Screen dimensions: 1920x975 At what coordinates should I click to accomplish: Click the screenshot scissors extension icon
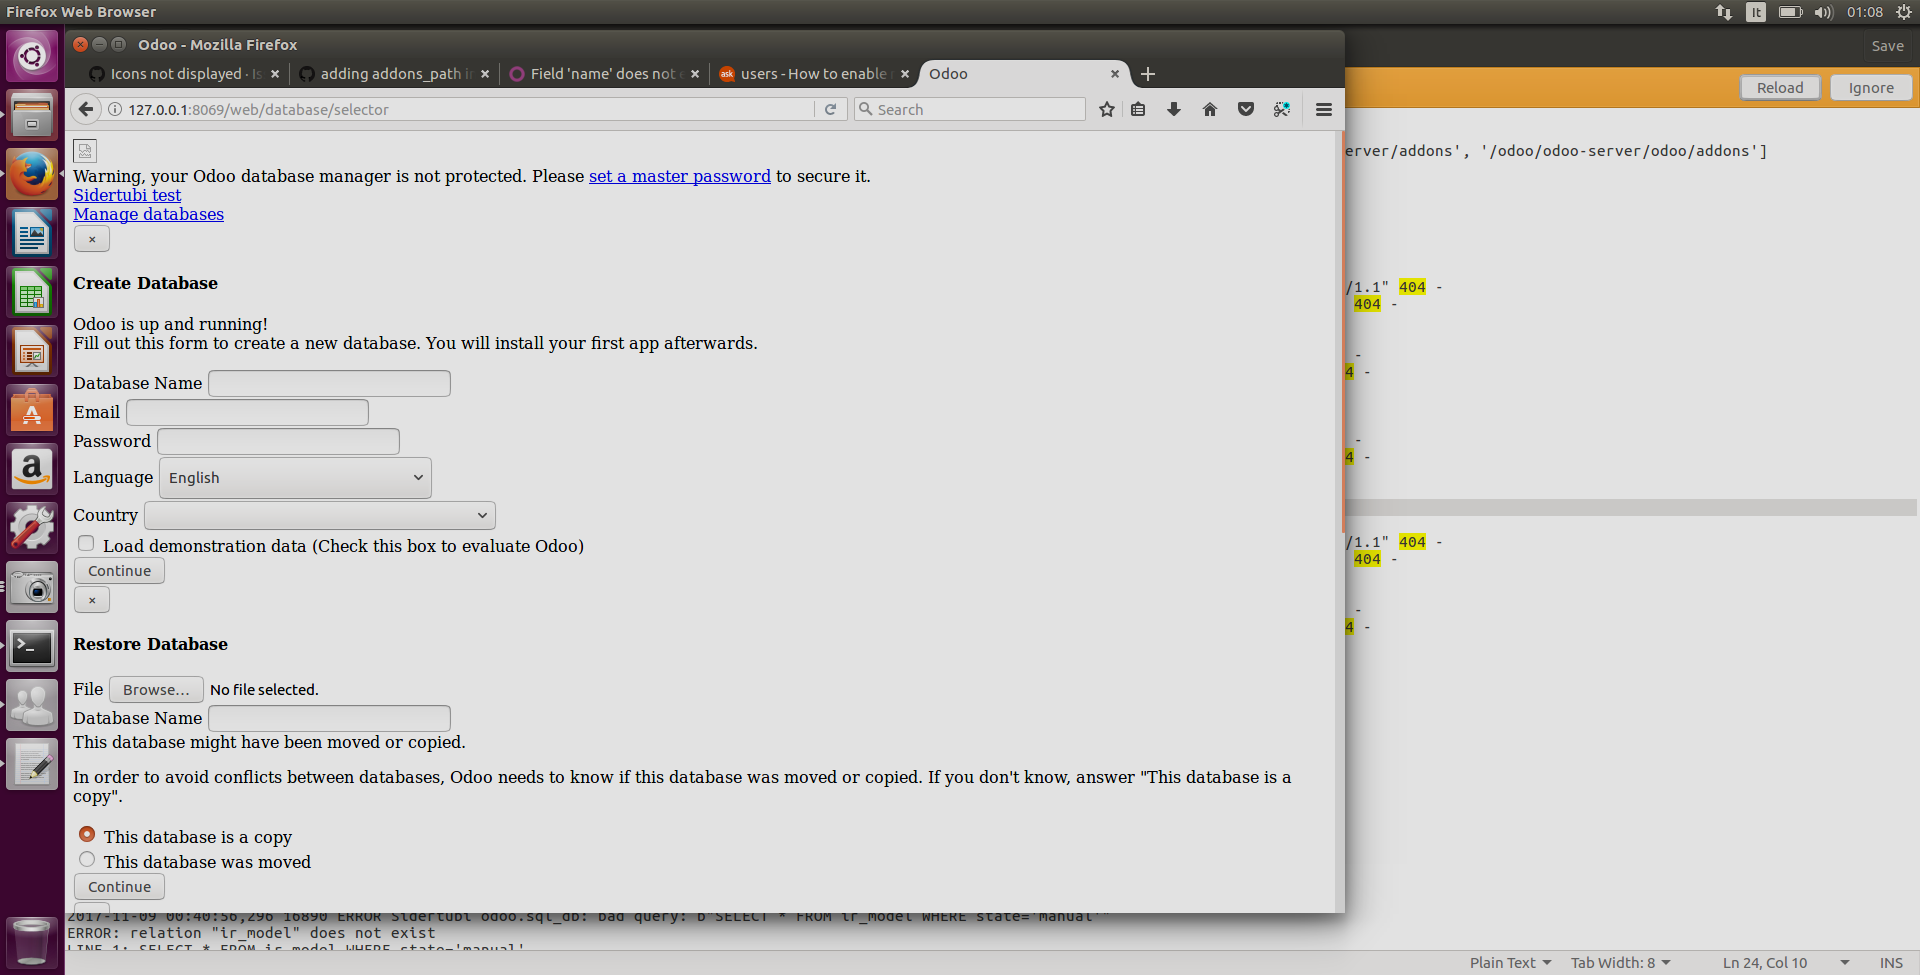coord(1282,109)
